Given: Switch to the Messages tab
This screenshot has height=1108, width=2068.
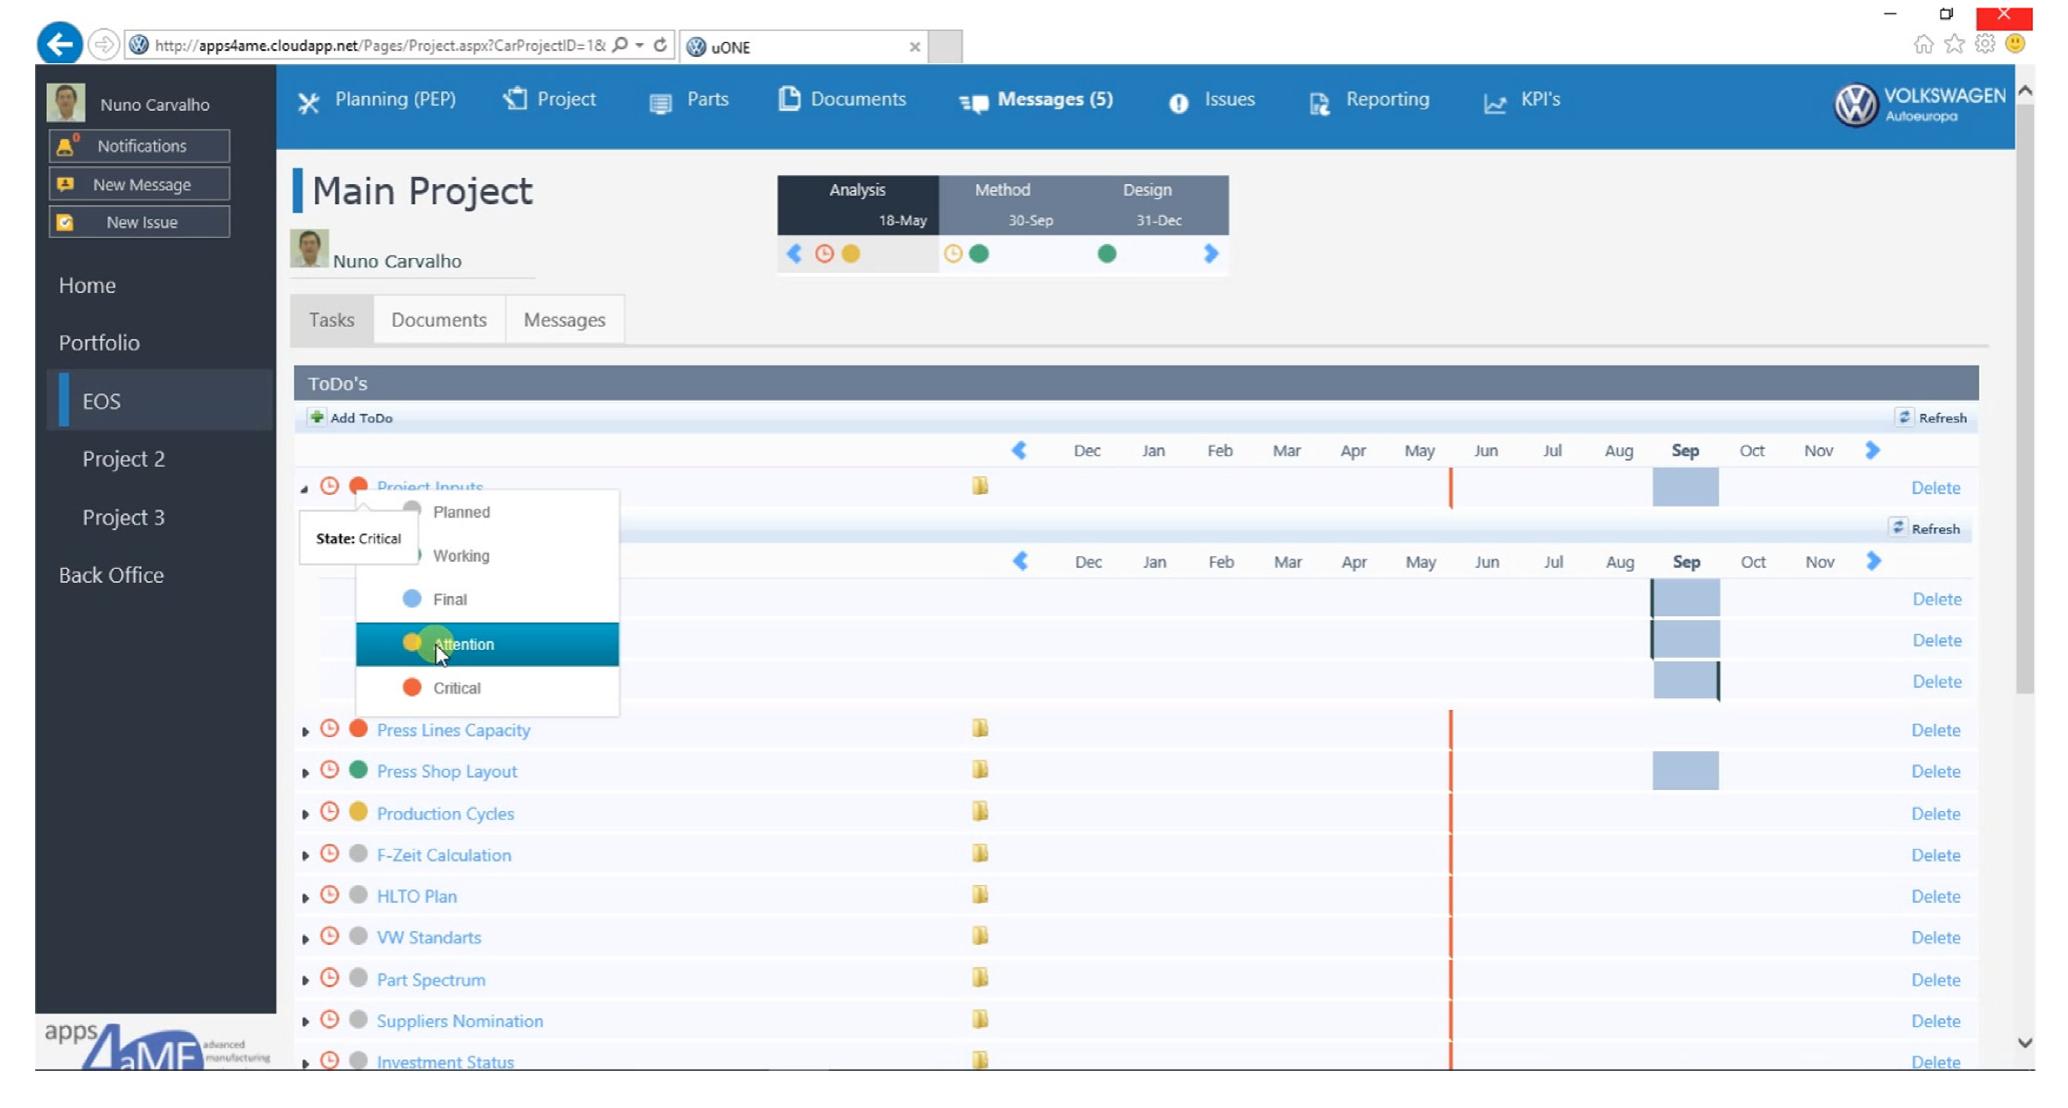Looking at the screenshot, I should [564, 320].
